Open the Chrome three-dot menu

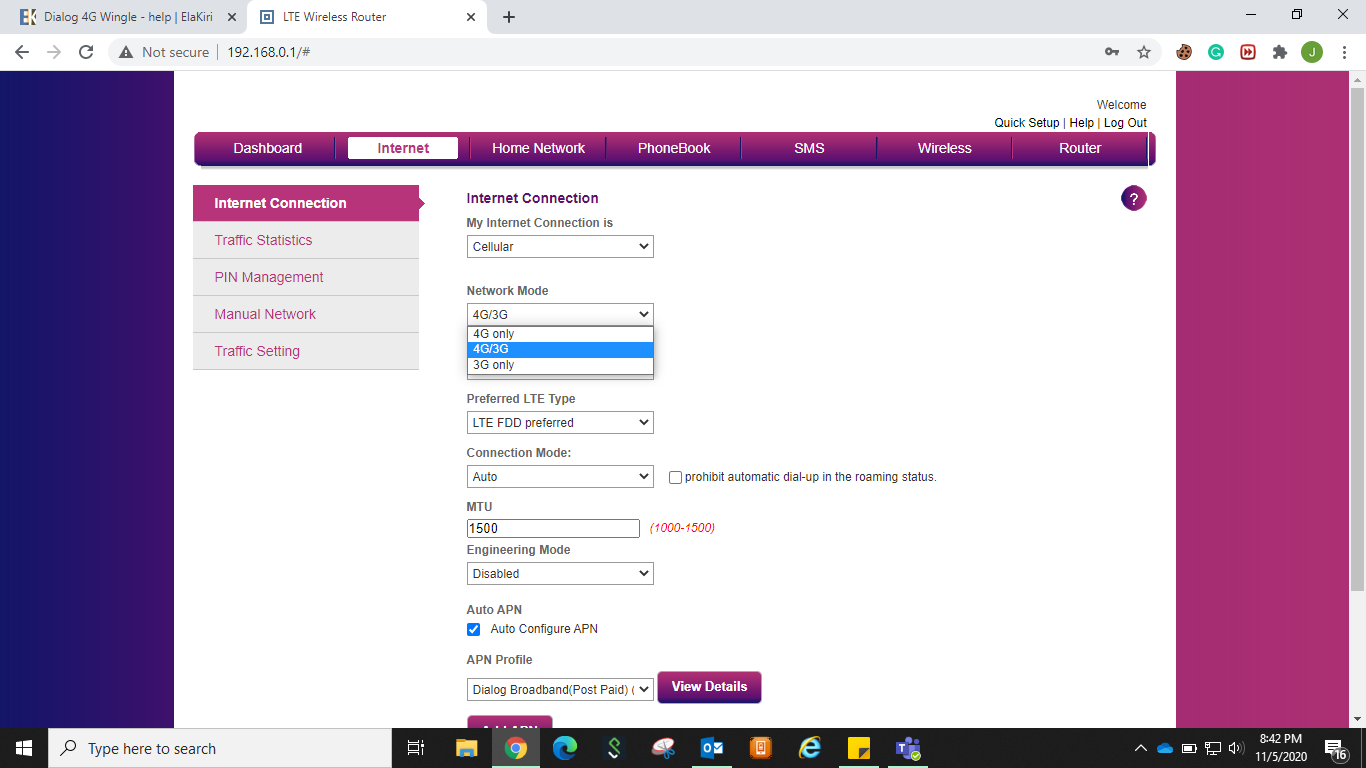(x=1343, y=52)
